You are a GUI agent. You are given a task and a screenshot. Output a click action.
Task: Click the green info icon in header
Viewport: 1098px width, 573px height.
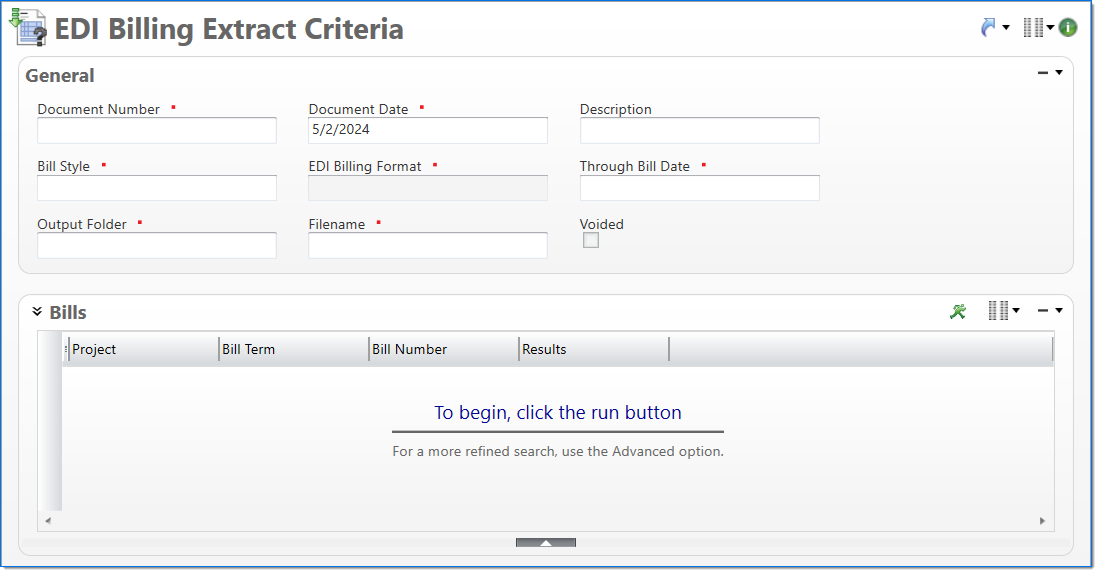click(x=1068, y=28)
